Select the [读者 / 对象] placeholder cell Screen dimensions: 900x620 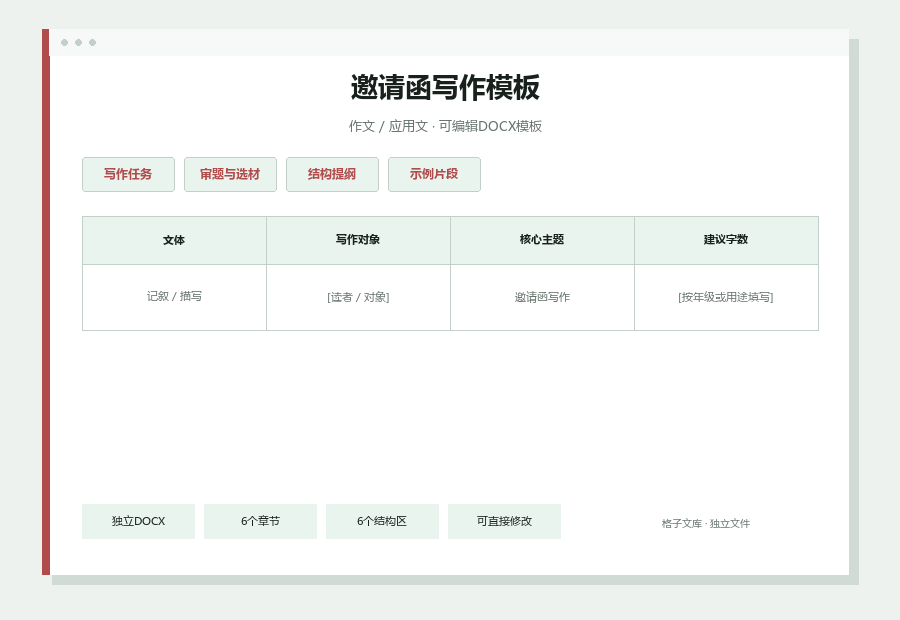click(x=358, y=297)
